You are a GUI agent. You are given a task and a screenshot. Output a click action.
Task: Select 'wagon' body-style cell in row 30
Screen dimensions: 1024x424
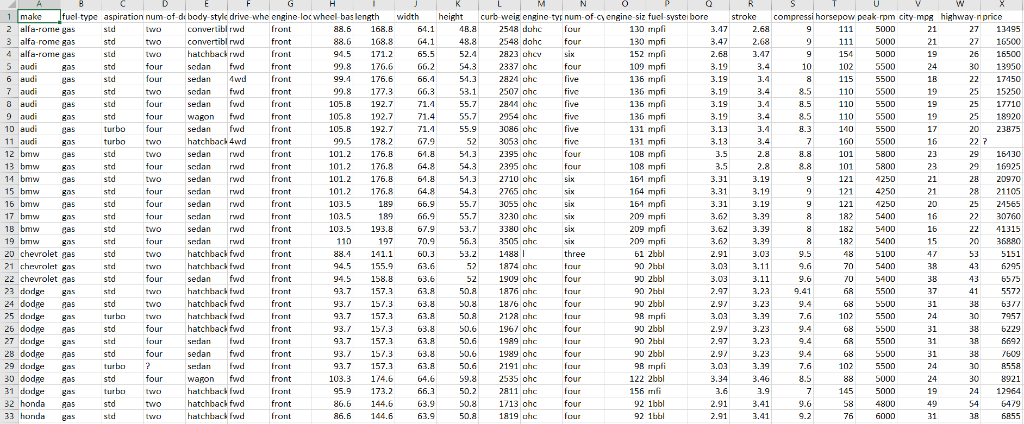point(206,380)
